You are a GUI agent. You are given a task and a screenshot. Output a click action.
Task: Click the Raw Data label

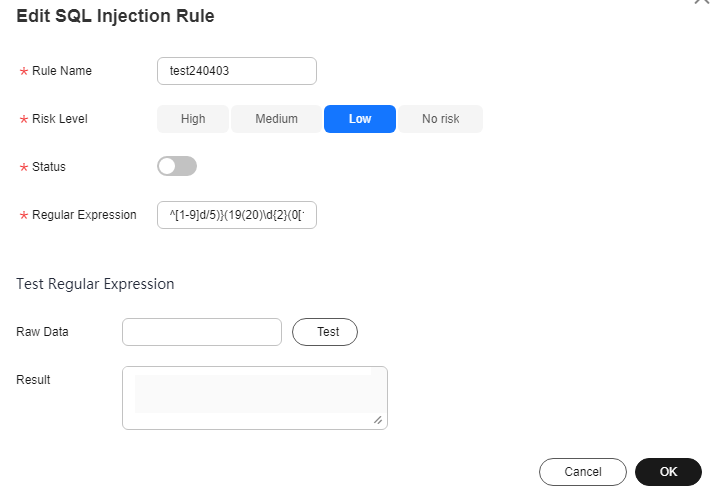click(42, 332)
